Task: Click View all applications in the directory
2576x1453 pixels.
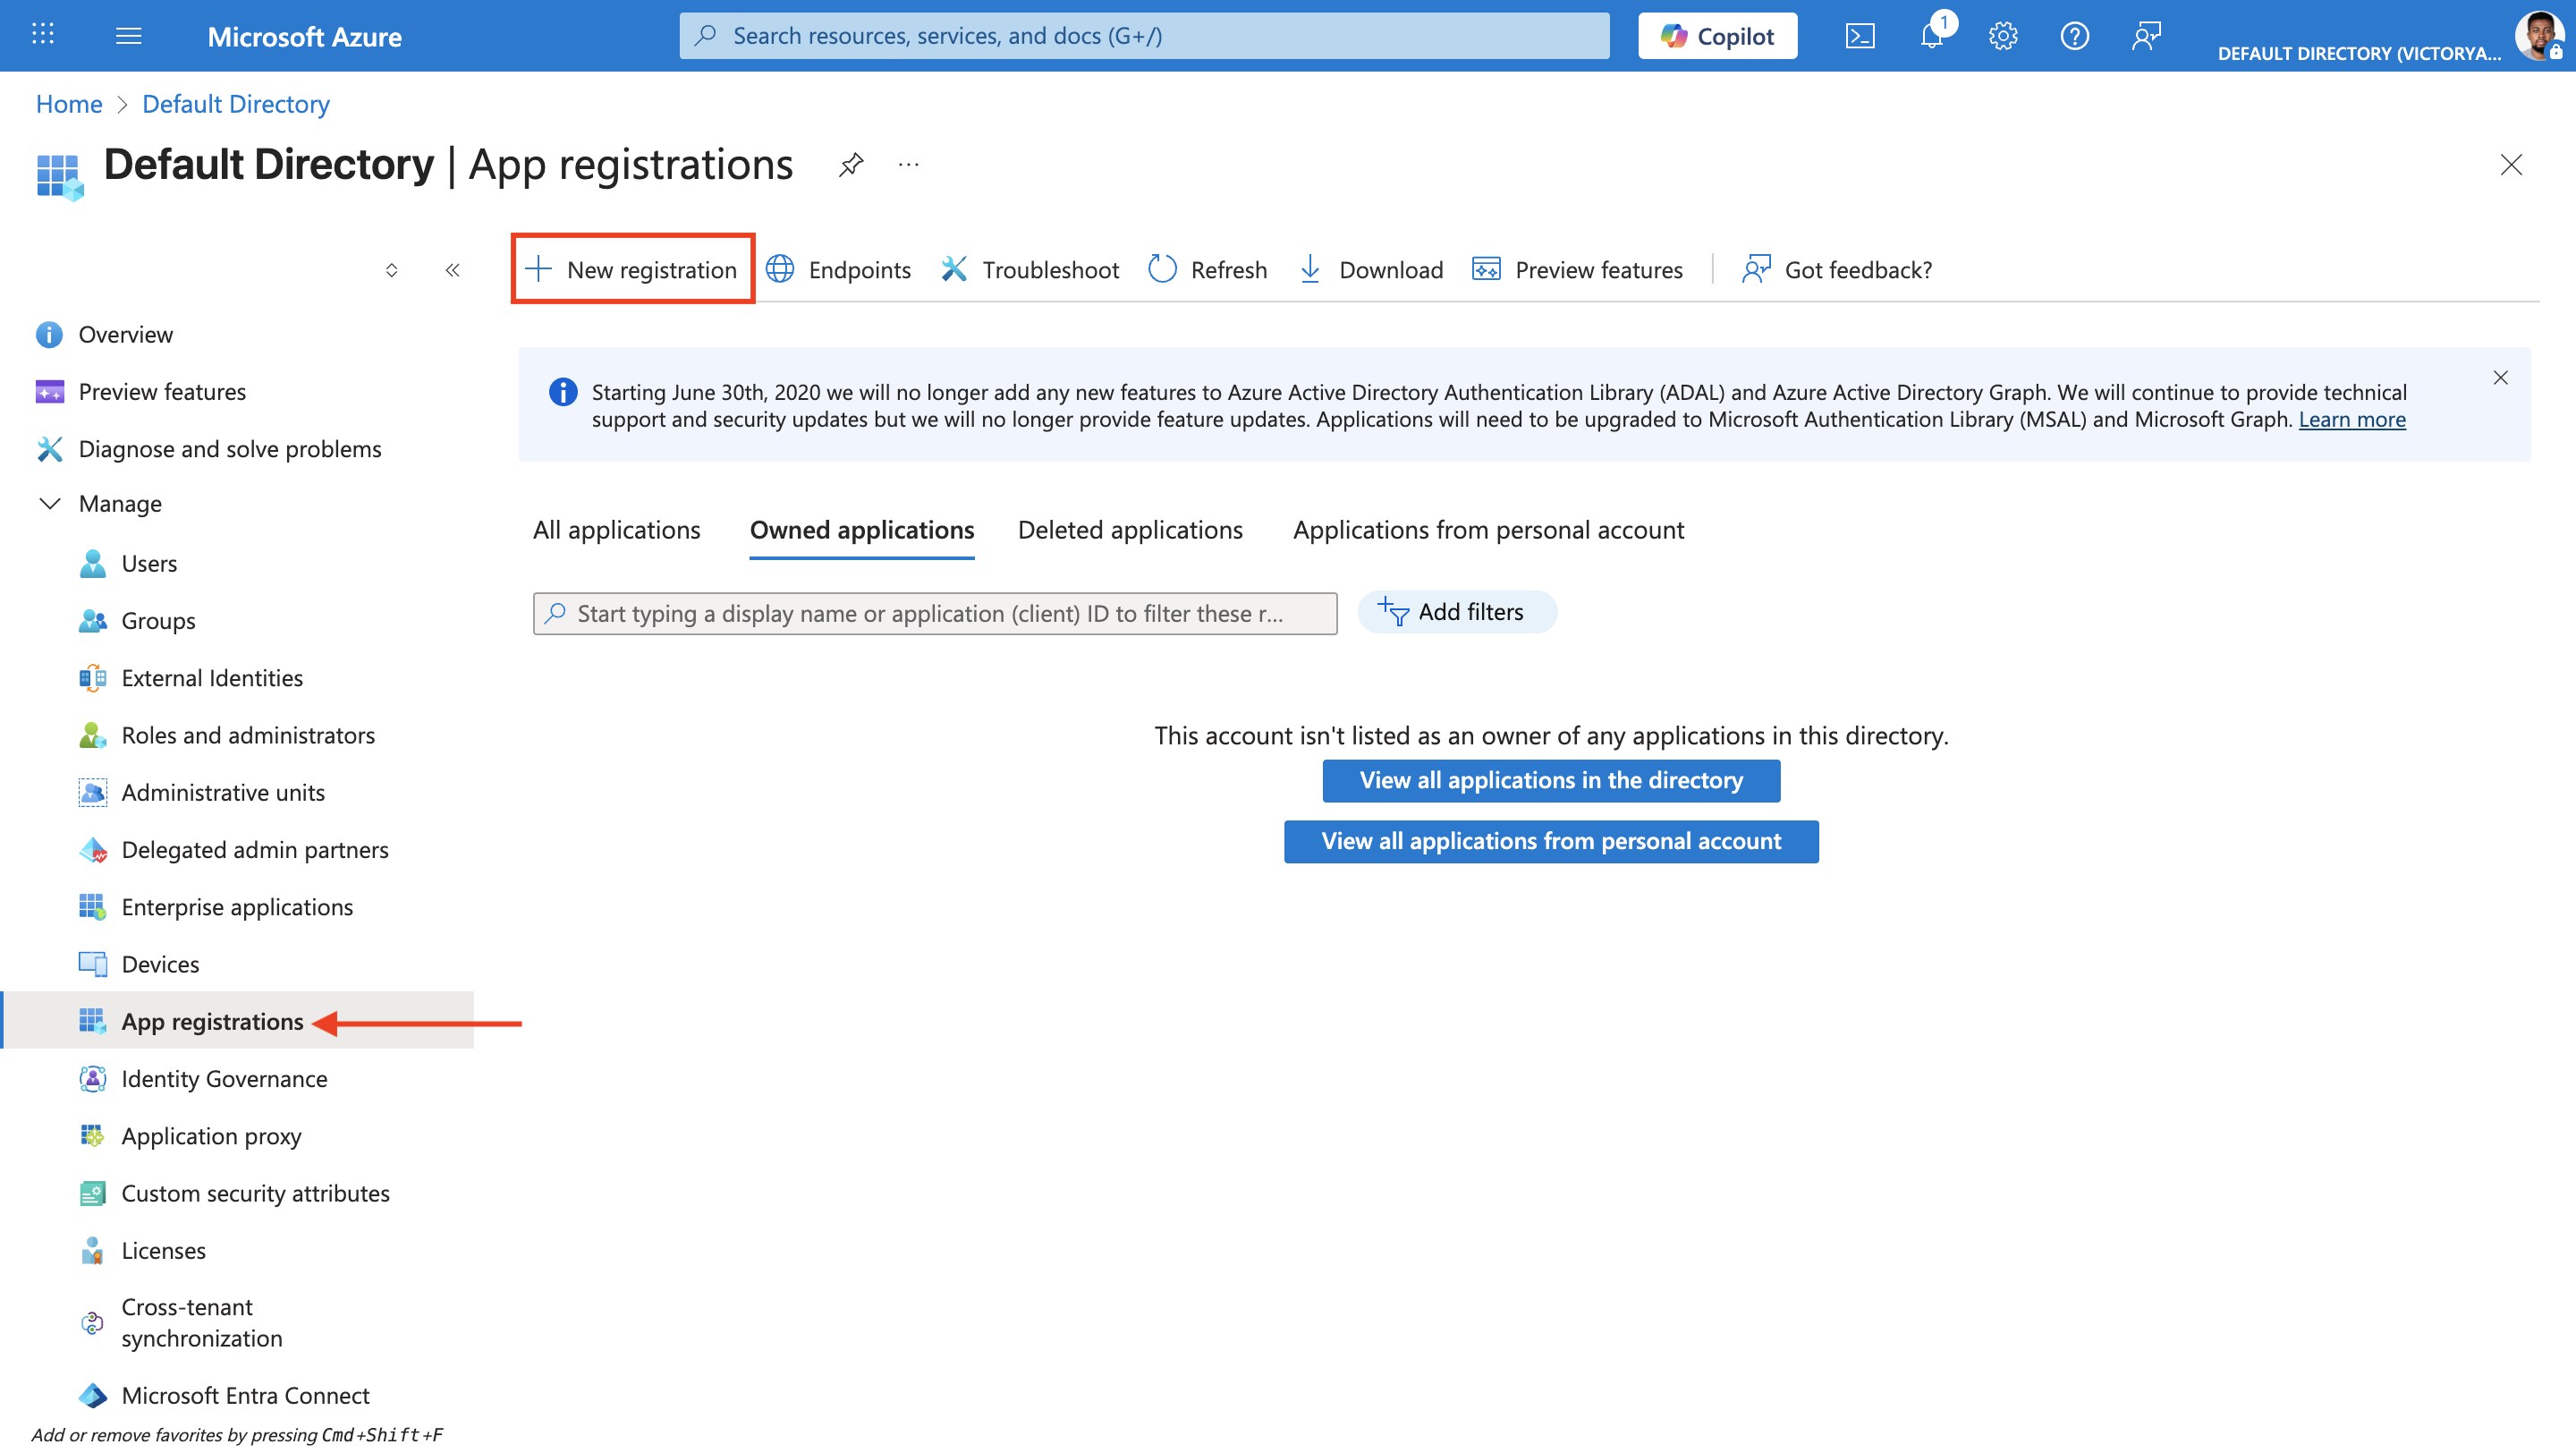Action: tap(1550, 780)
